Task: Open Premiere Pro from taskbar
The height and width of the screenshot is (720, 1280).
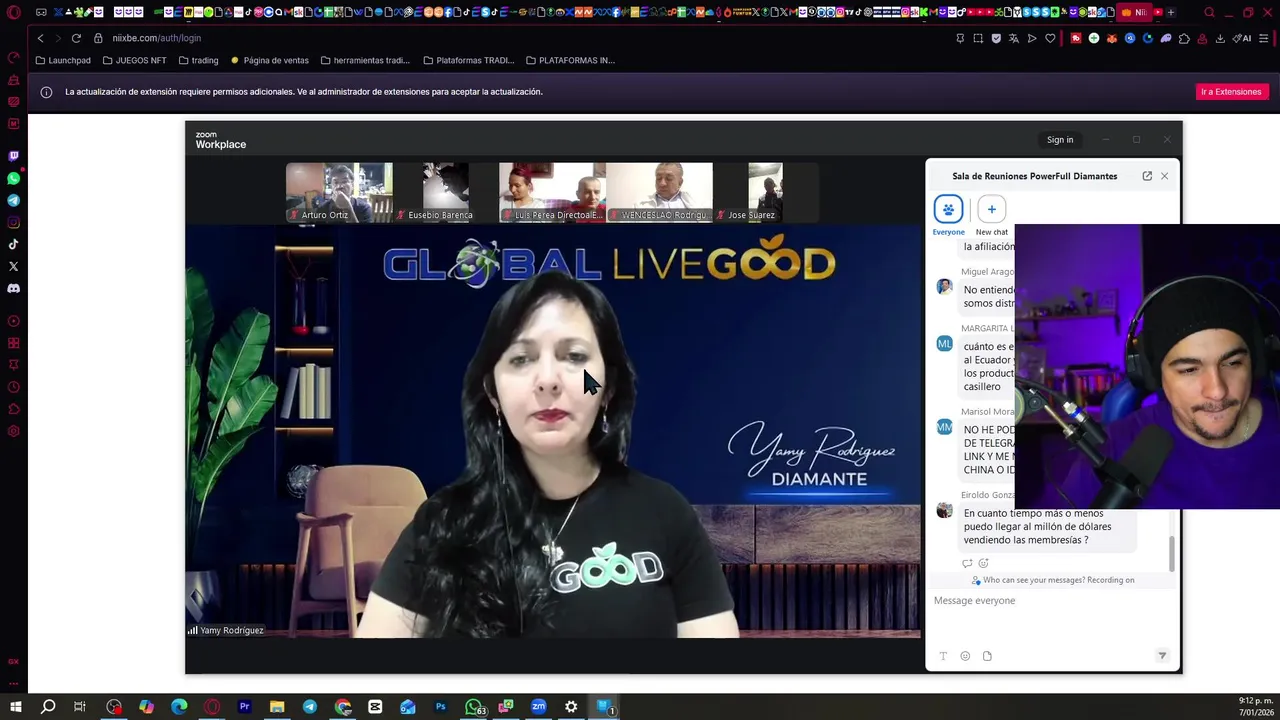Action: click(x=244, y=707)
